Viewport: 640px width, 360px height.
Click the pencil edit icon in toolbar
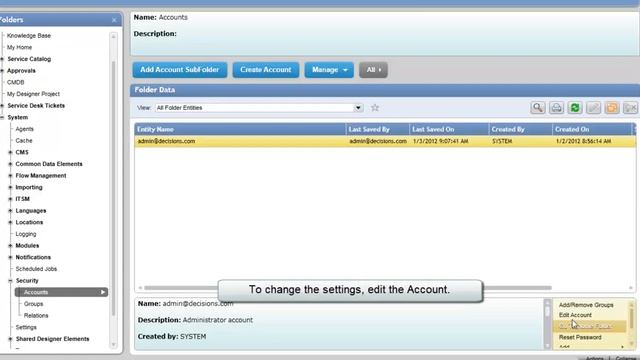click(593, 108)
